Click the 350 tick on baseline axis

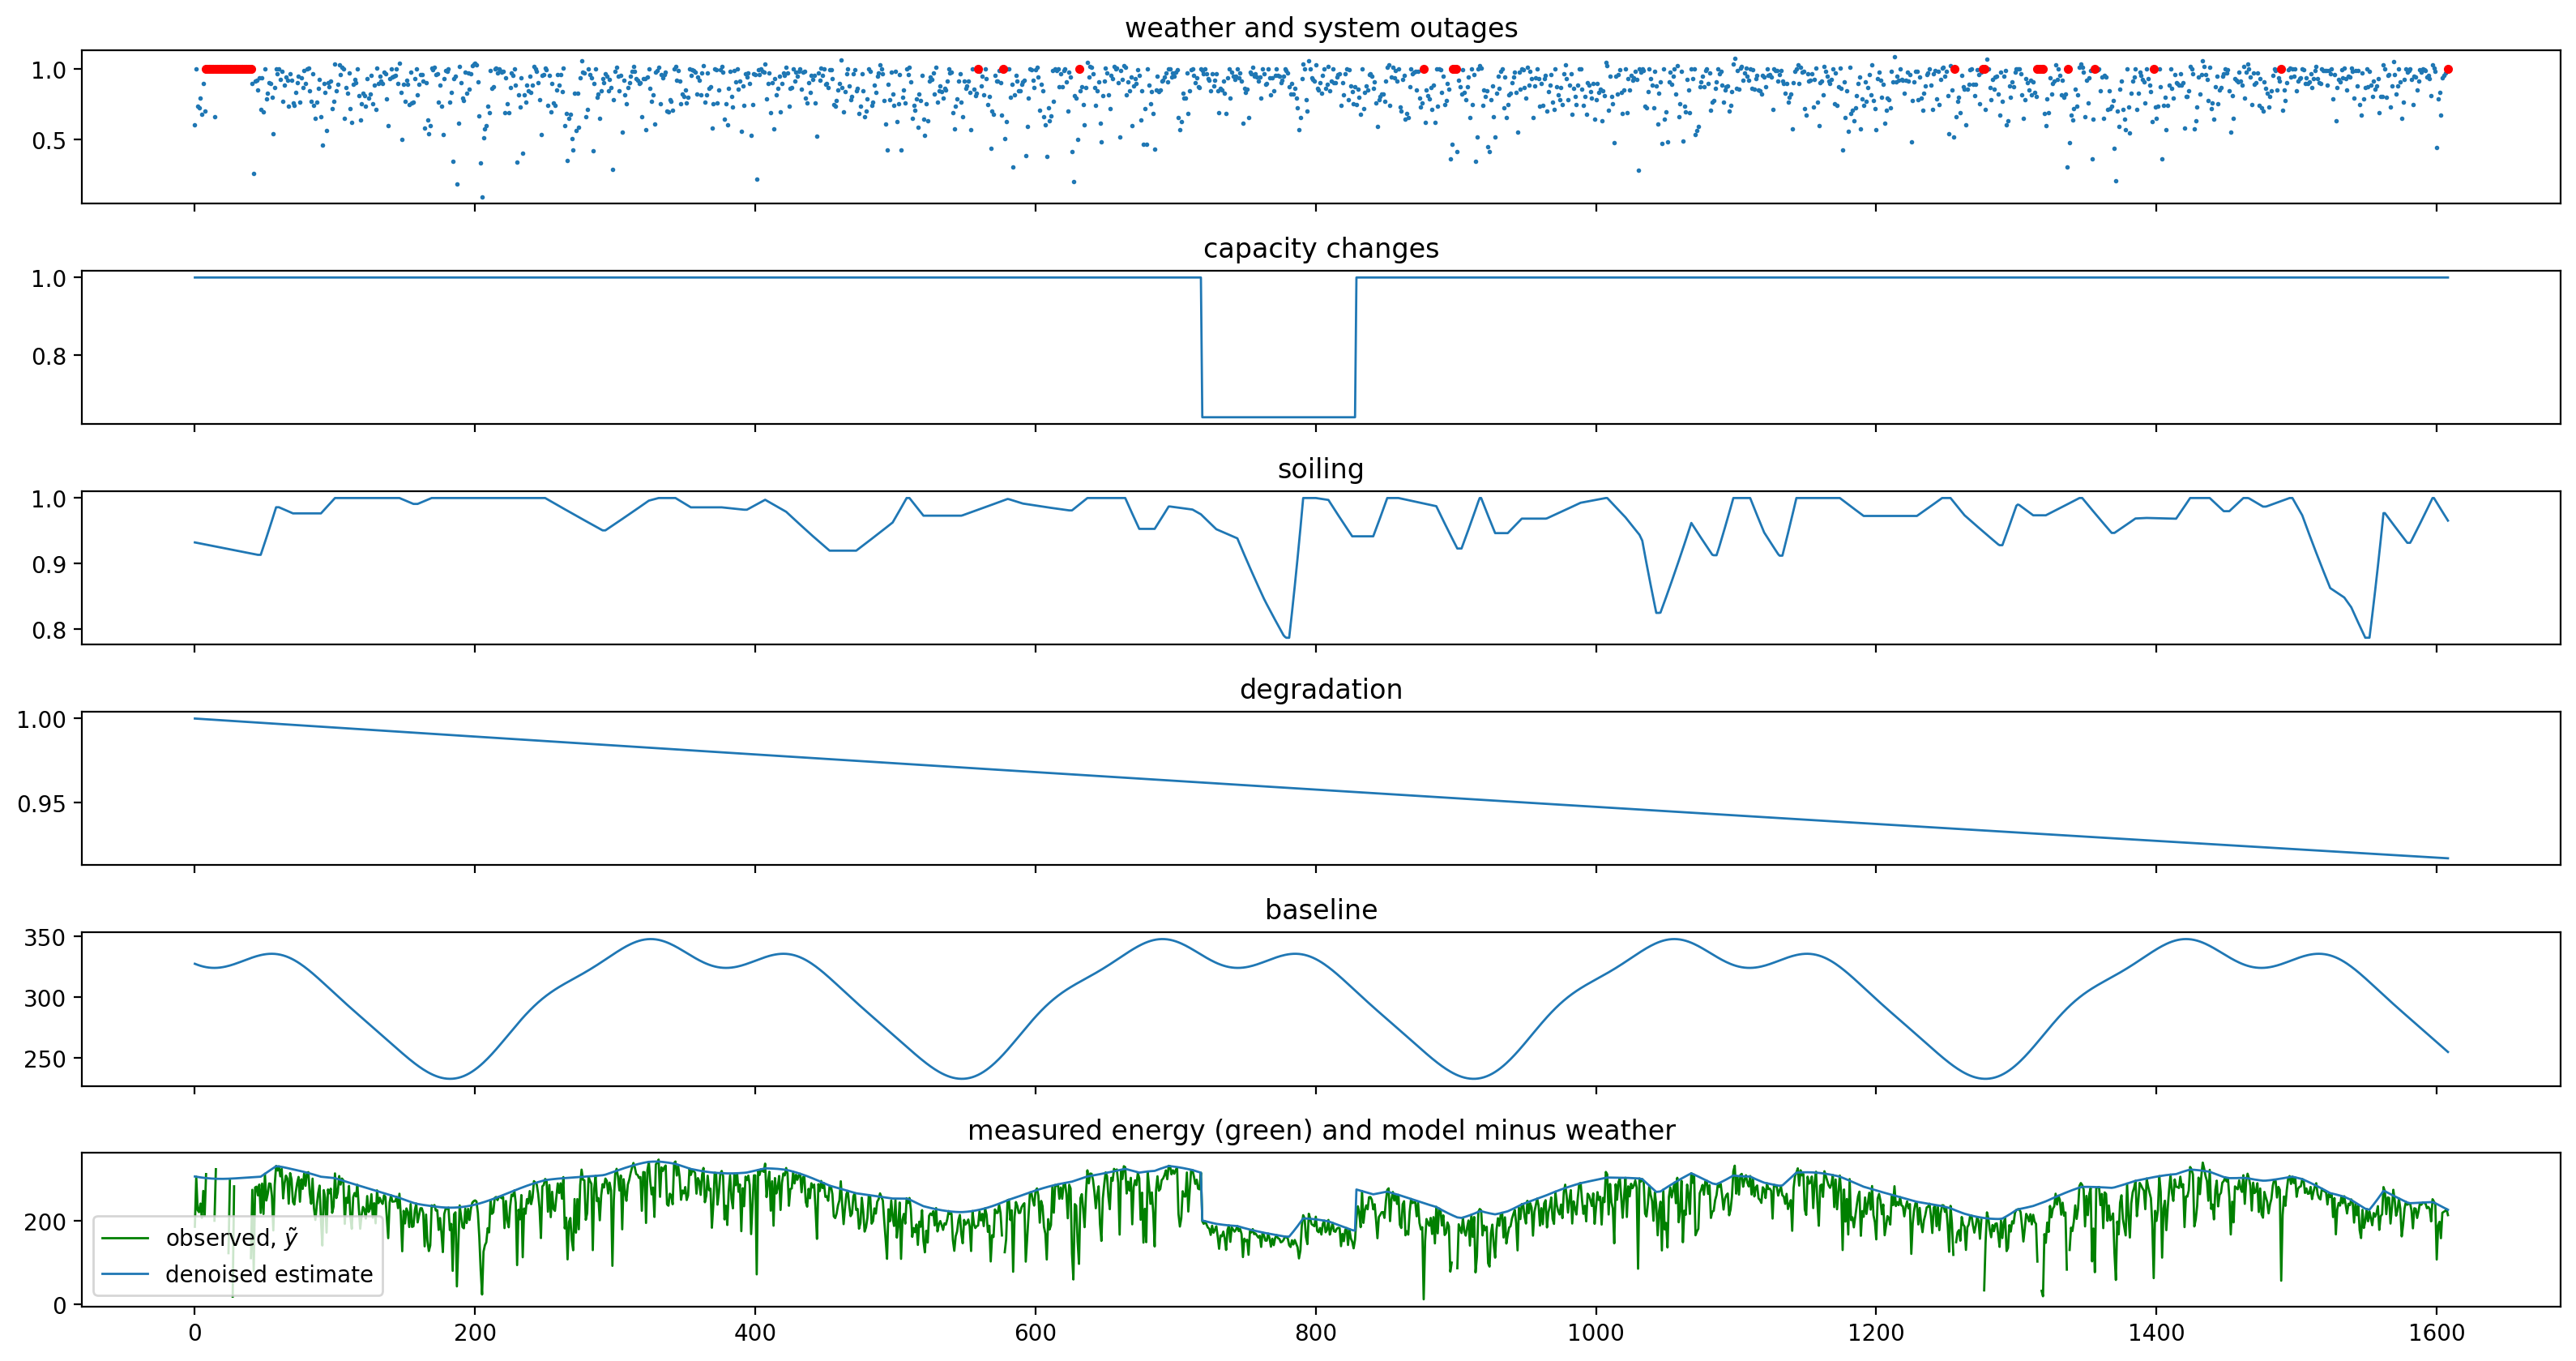click(44, 938)
